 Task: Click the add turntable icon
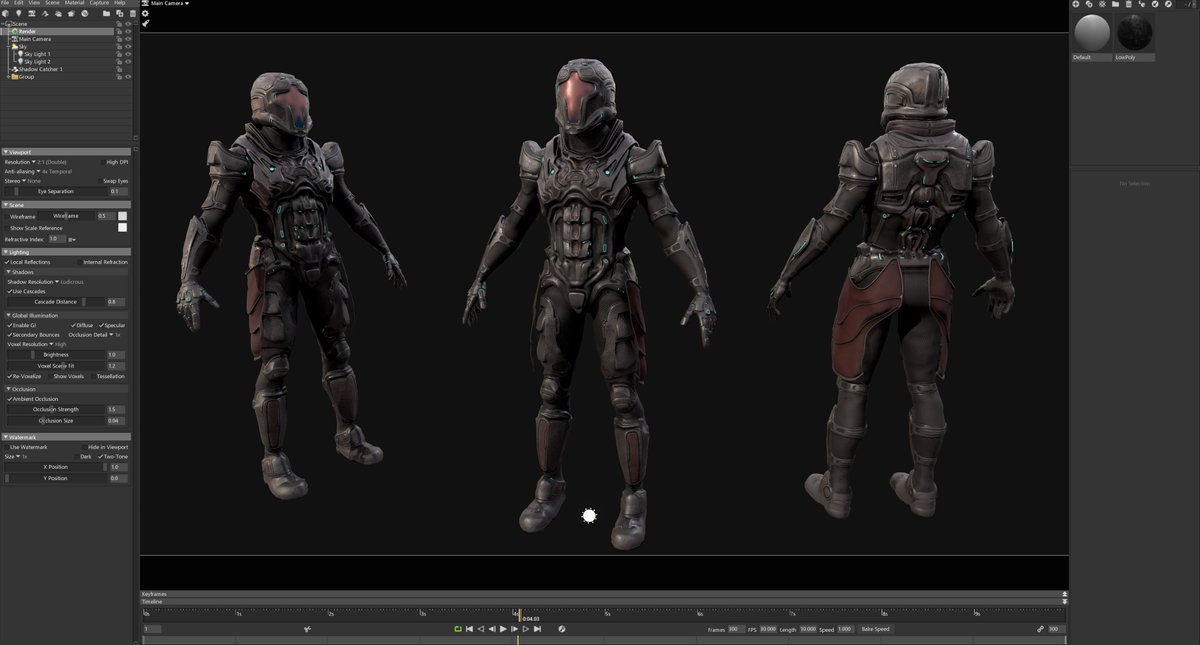coord(71,13)
